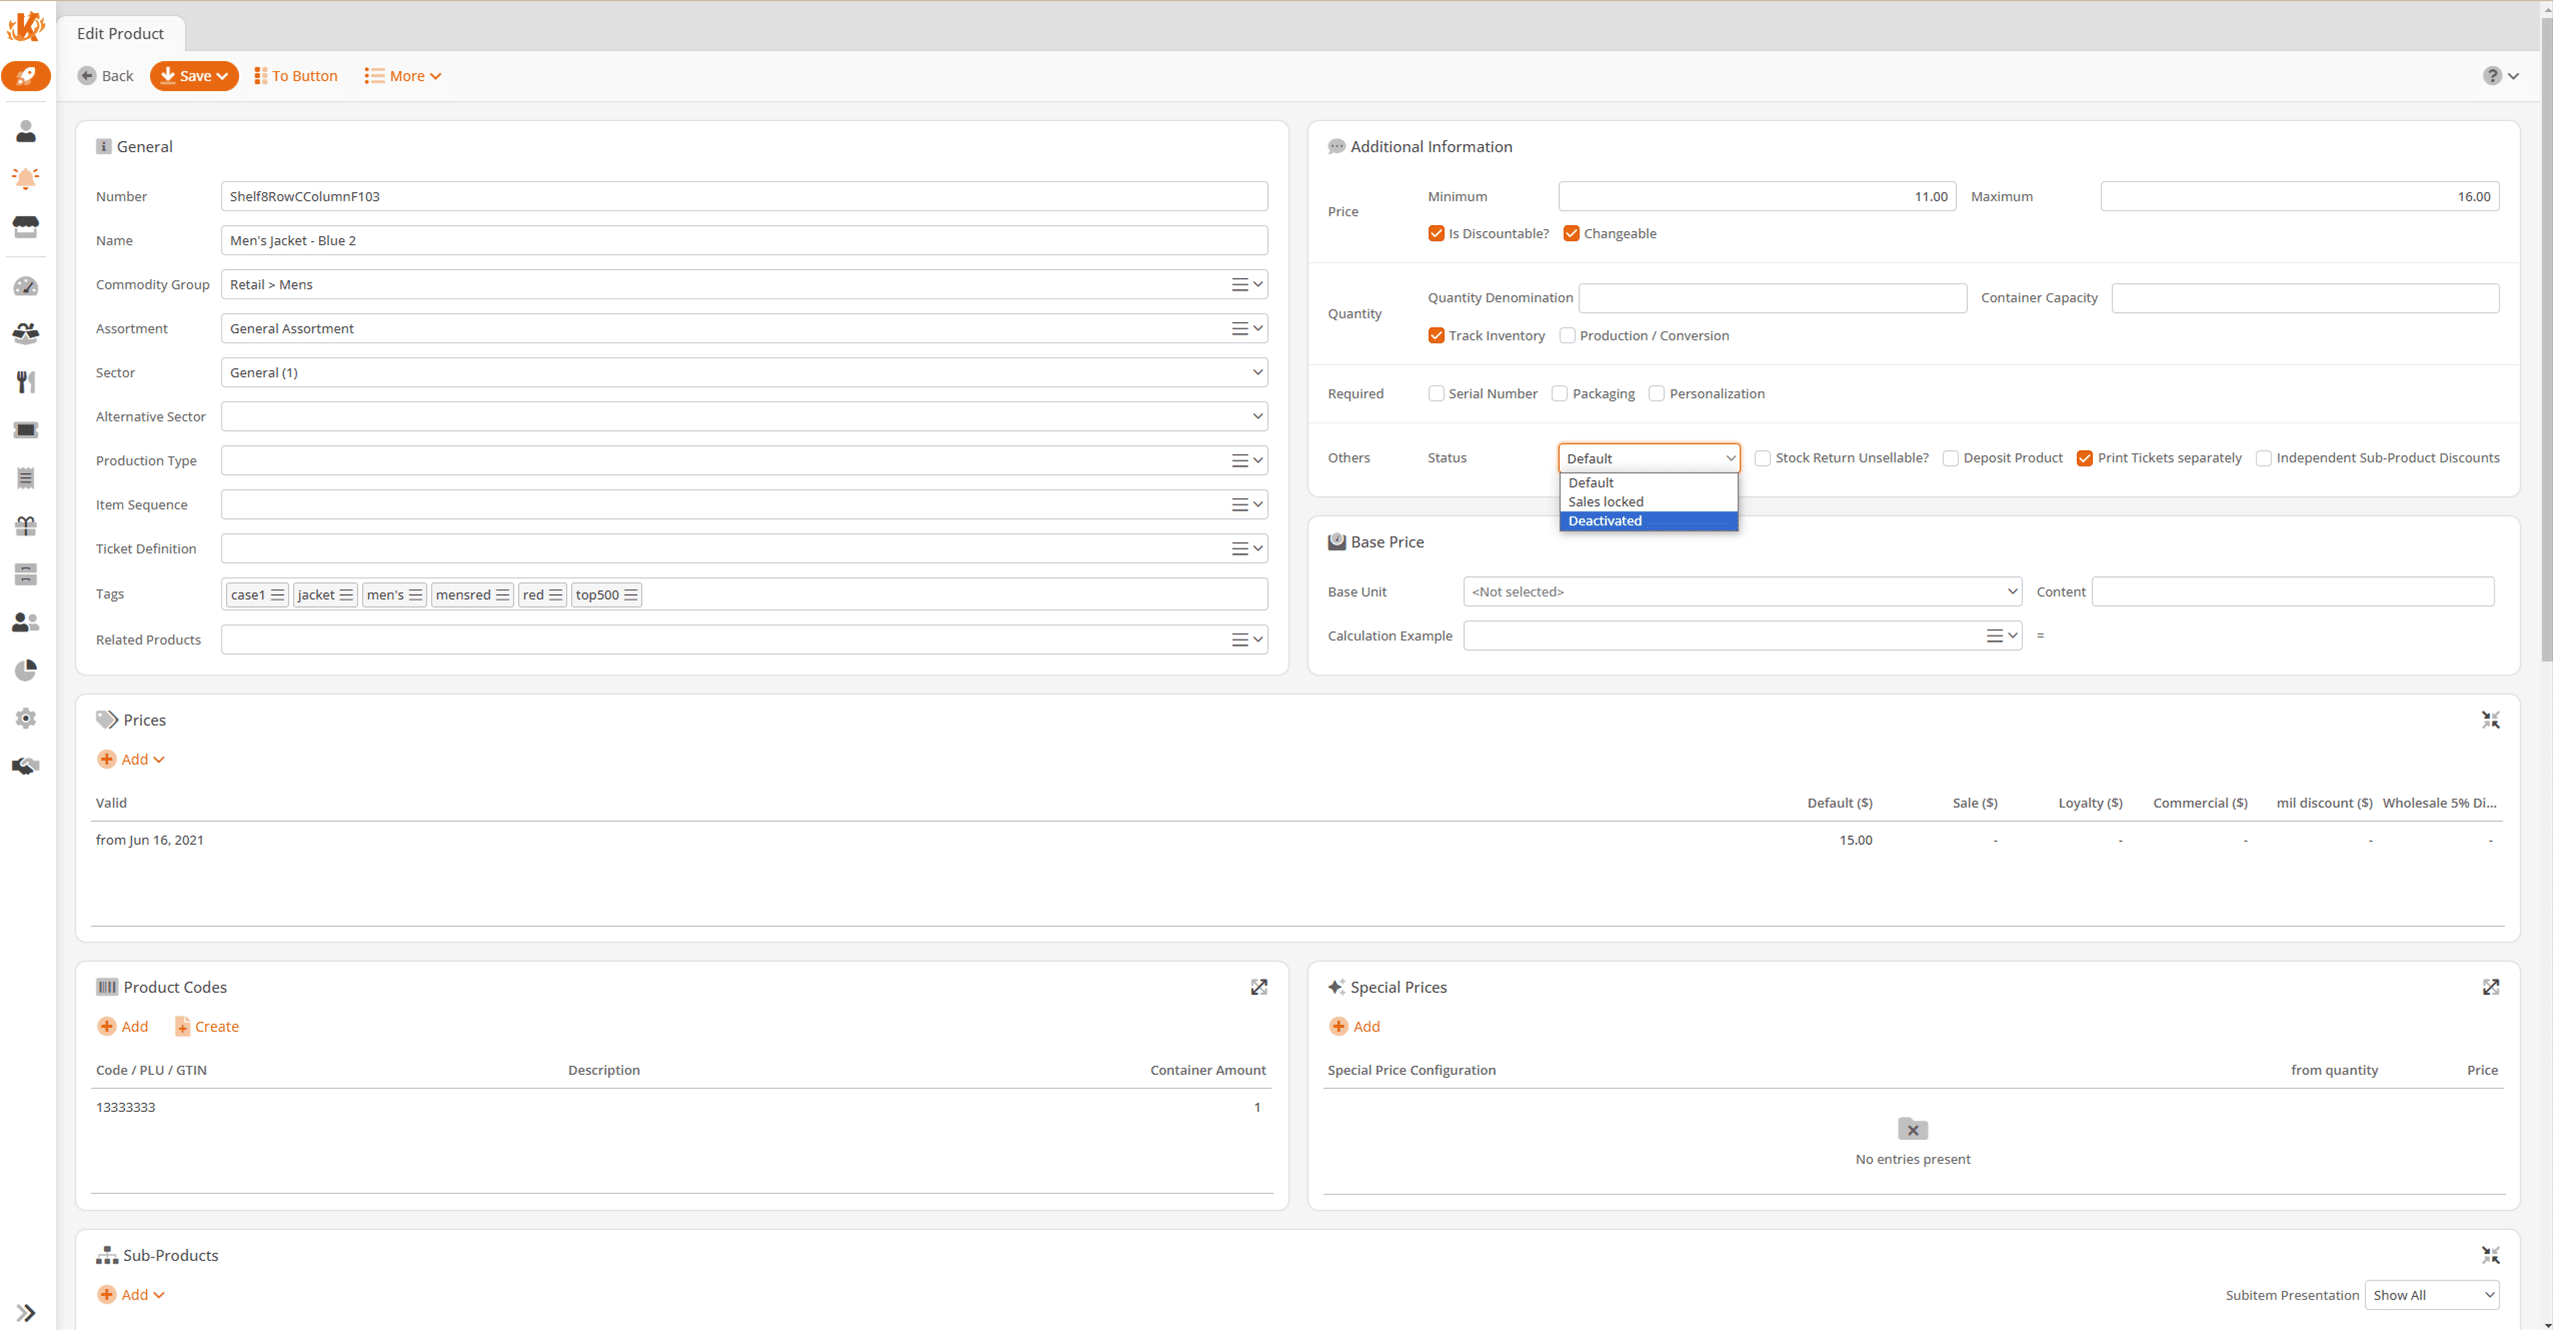Uncheck Print Tickets separately checkbox
This screenshot has height=1330, width=2553.
pos(2084,458)
